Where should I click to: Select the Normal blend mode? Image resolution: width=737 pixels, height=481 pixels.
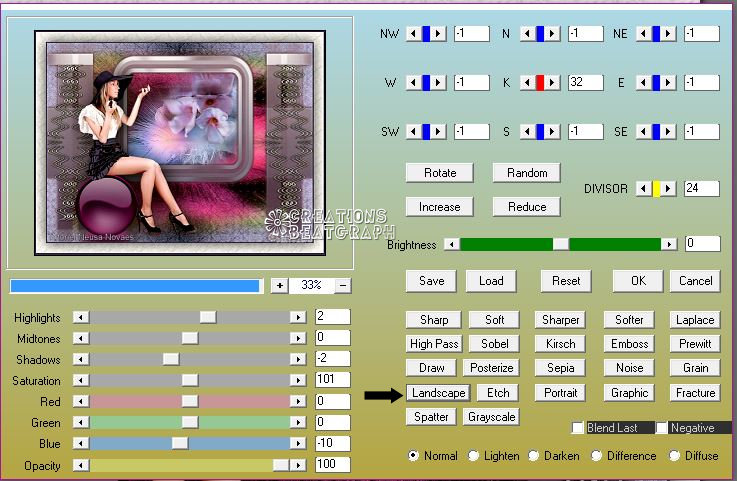[x=413, y=456]
